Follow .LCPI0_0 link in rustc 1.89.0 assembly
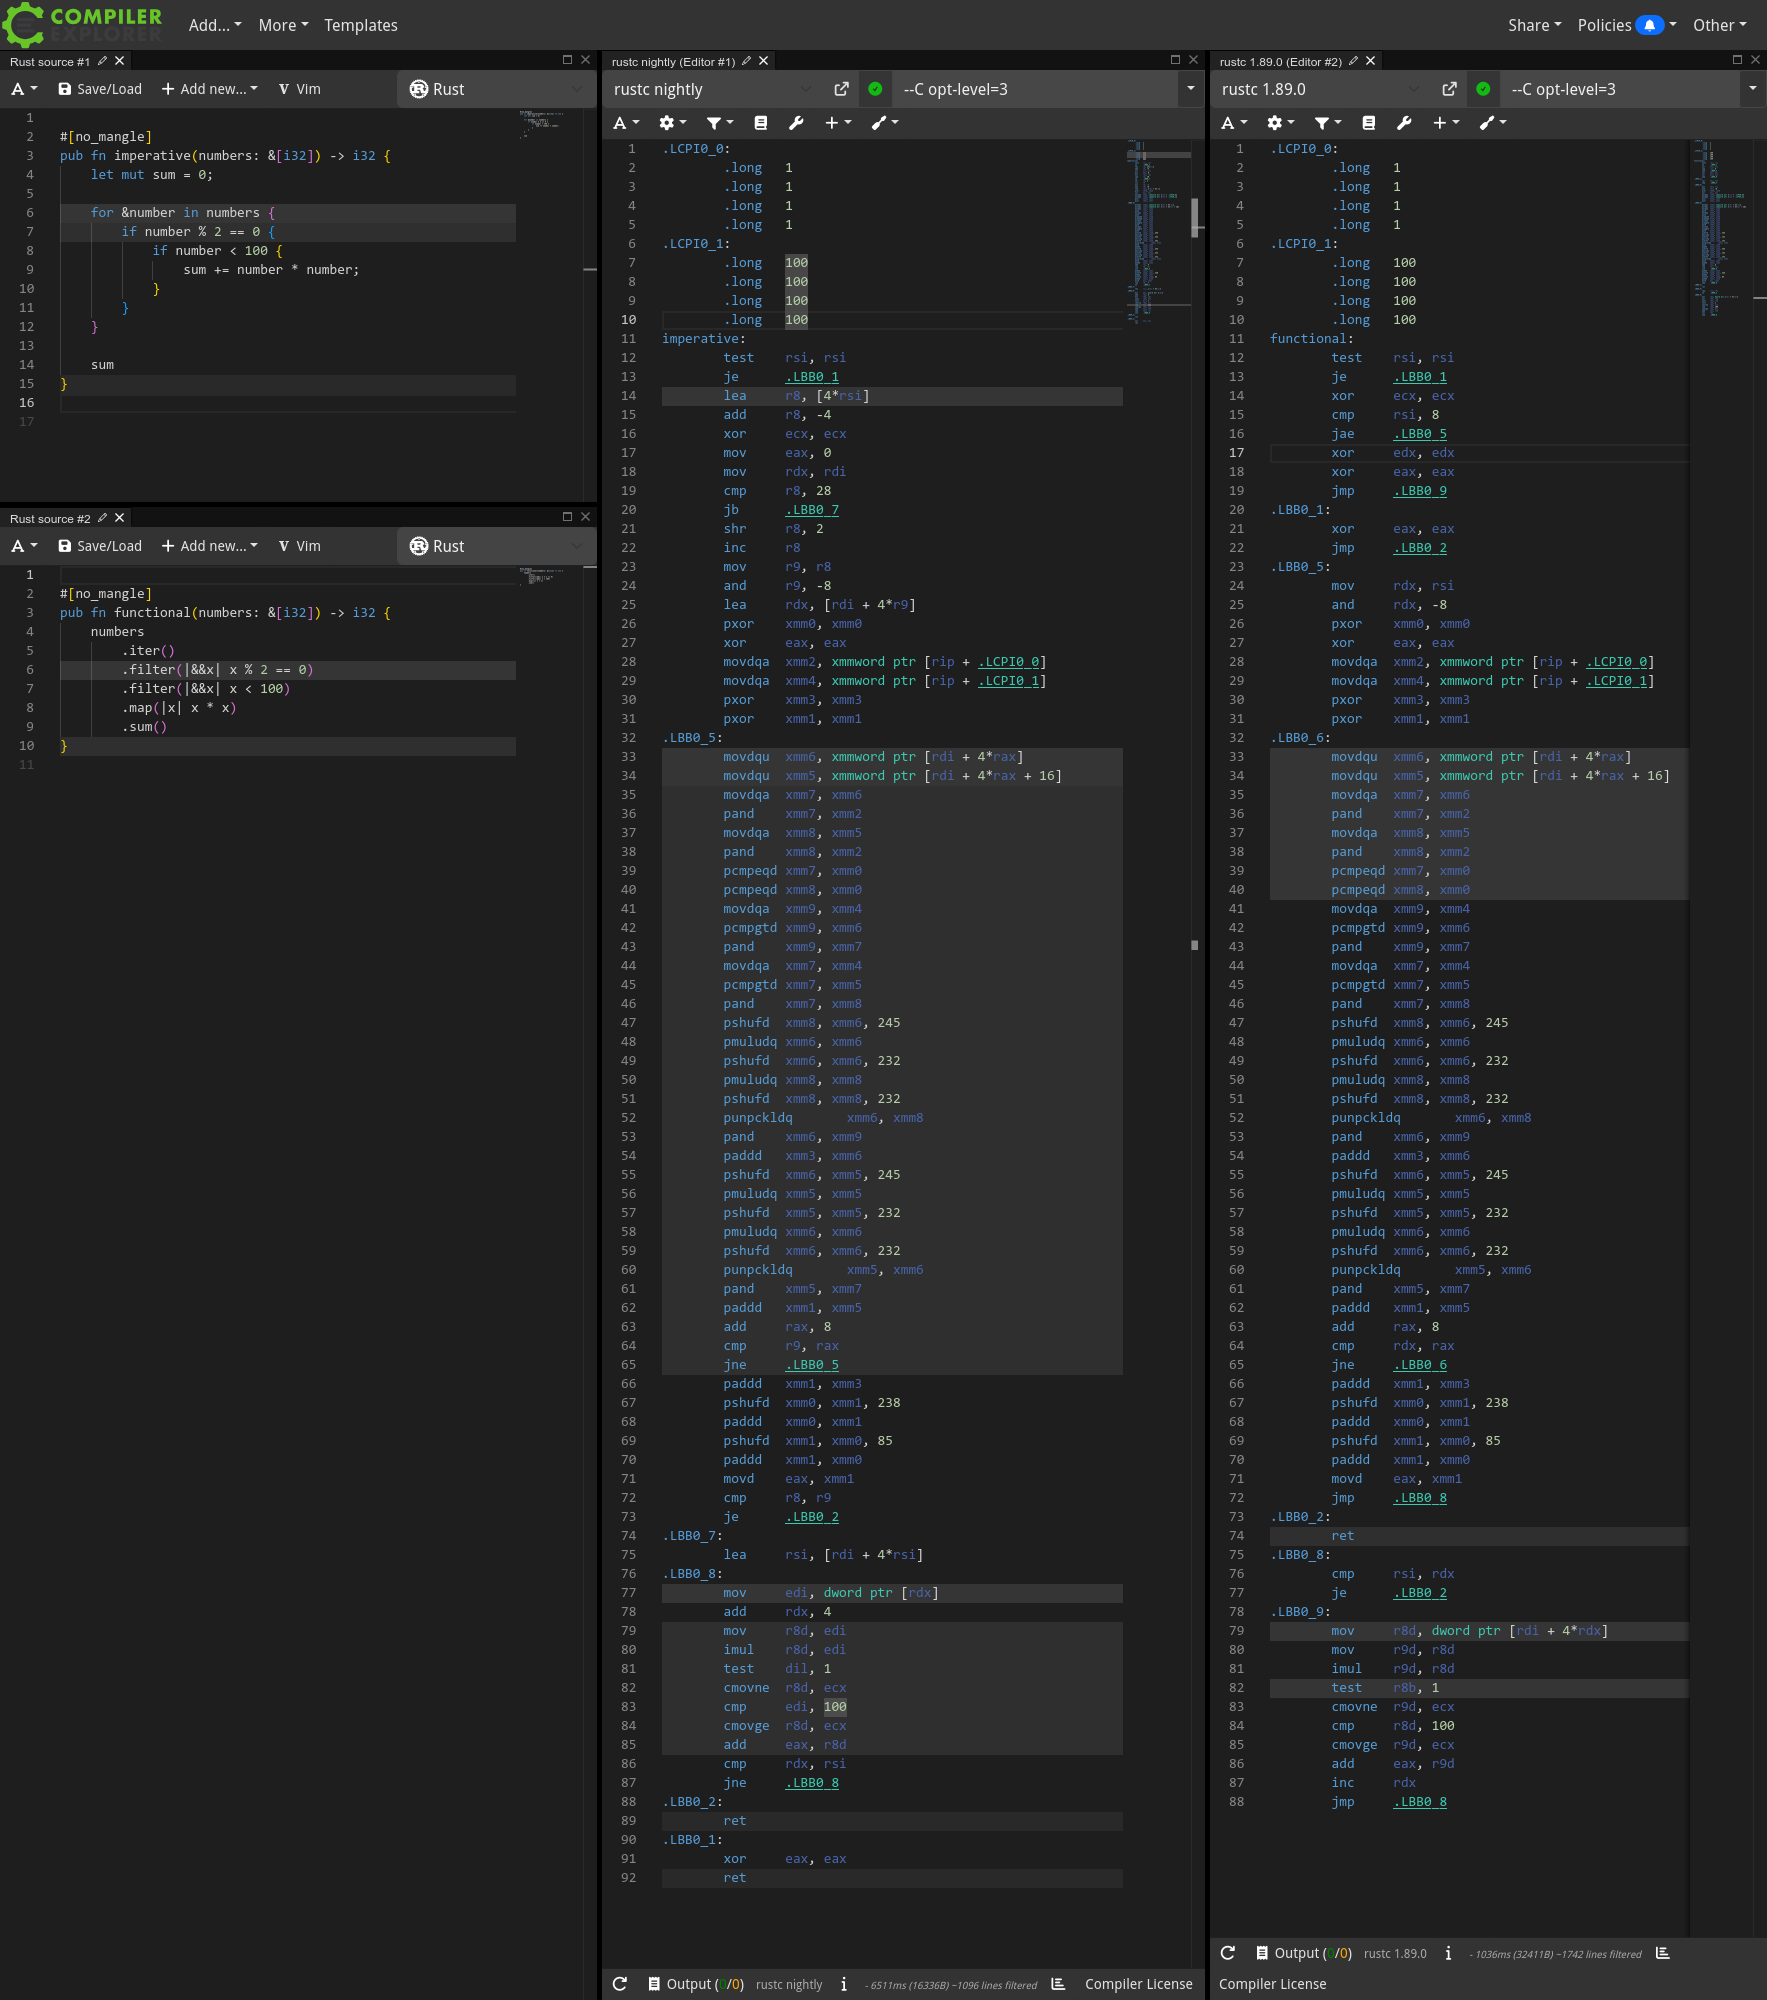The width and height of the screenshot is (1767, 2000). coord(1620,662)
